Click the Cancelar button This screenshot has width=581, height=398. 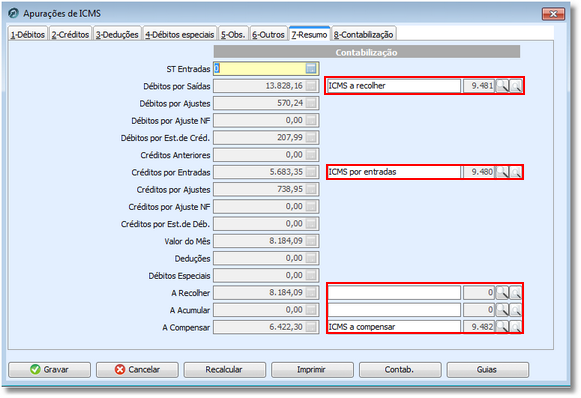tap(137, 369)
